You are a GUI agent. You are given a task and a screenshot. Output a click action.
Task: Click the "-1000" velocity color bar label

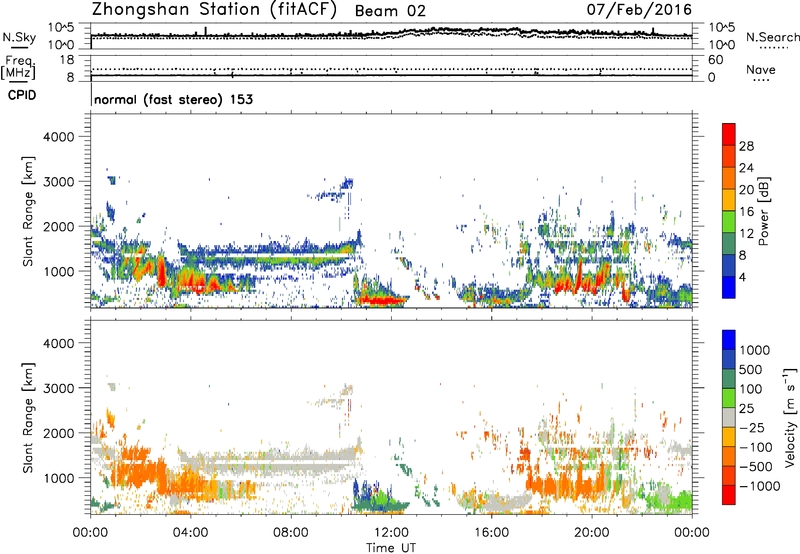point(760,486)
